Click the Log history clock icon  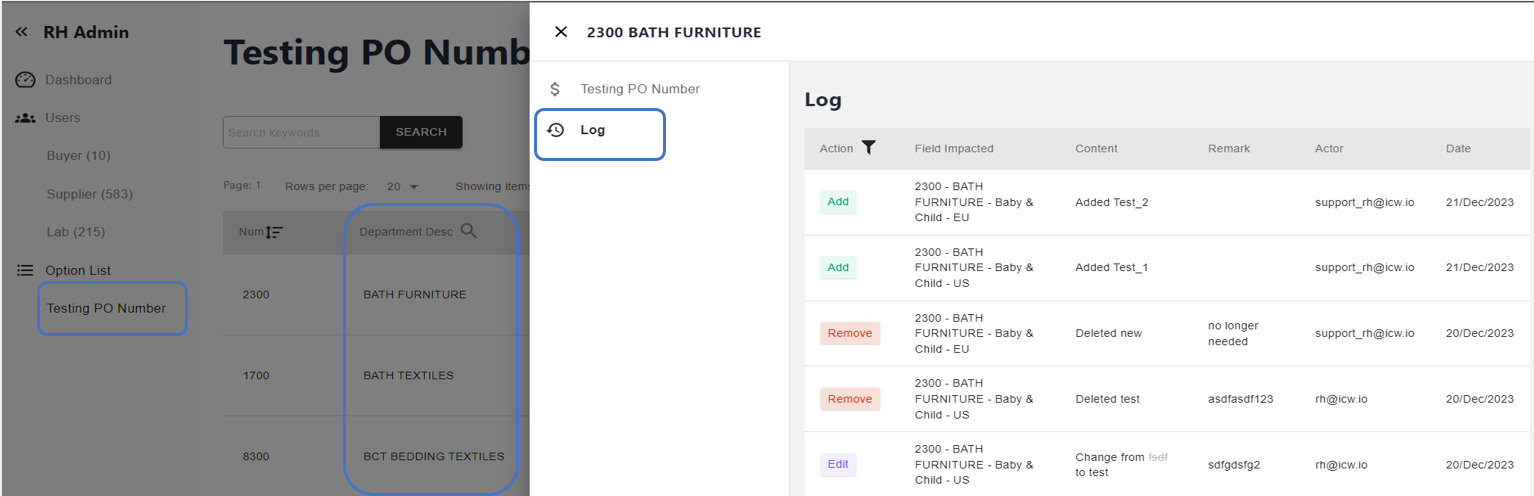(556, 130)
